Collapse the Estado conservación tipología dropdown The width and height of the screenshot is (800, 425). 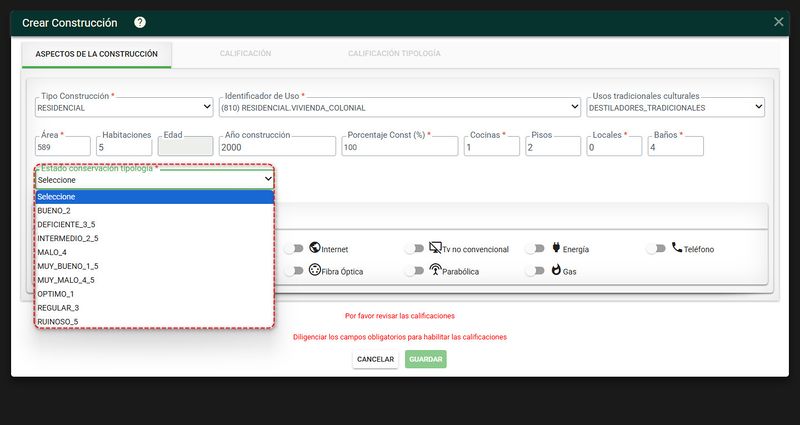tap(155, 180)
